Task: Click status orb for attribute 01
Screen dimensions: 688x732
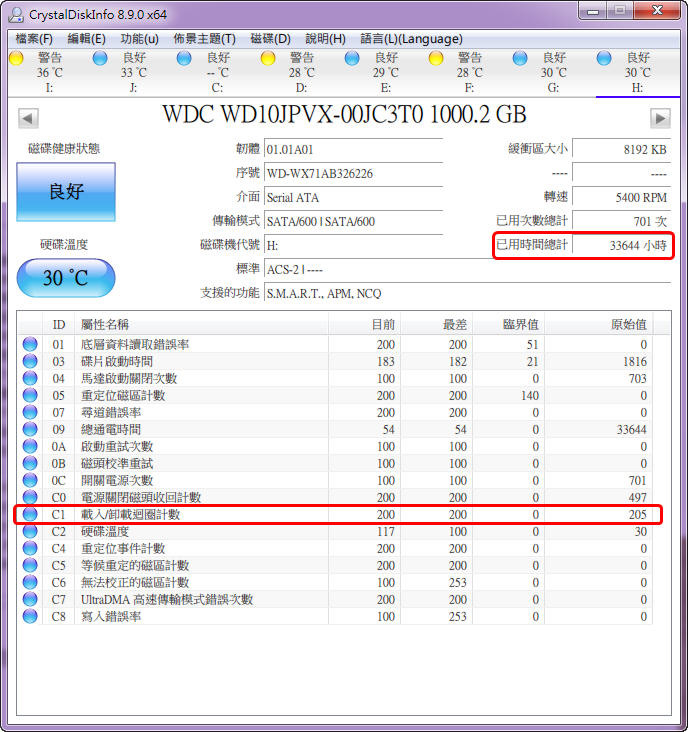Action: (x=30, y=345)
